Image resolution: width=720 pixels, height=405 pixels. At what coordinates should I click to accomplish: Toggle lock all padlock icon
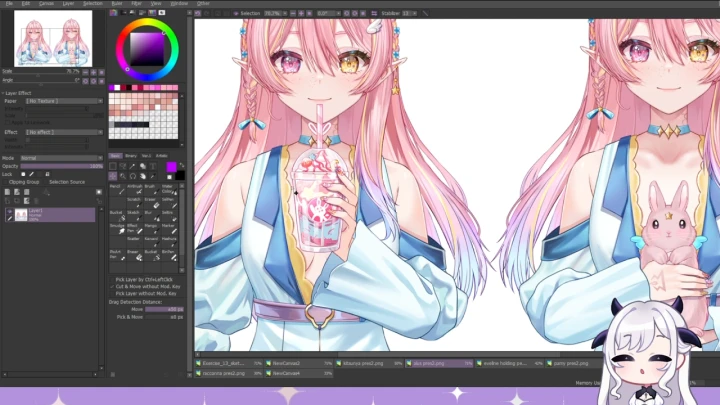47,174
